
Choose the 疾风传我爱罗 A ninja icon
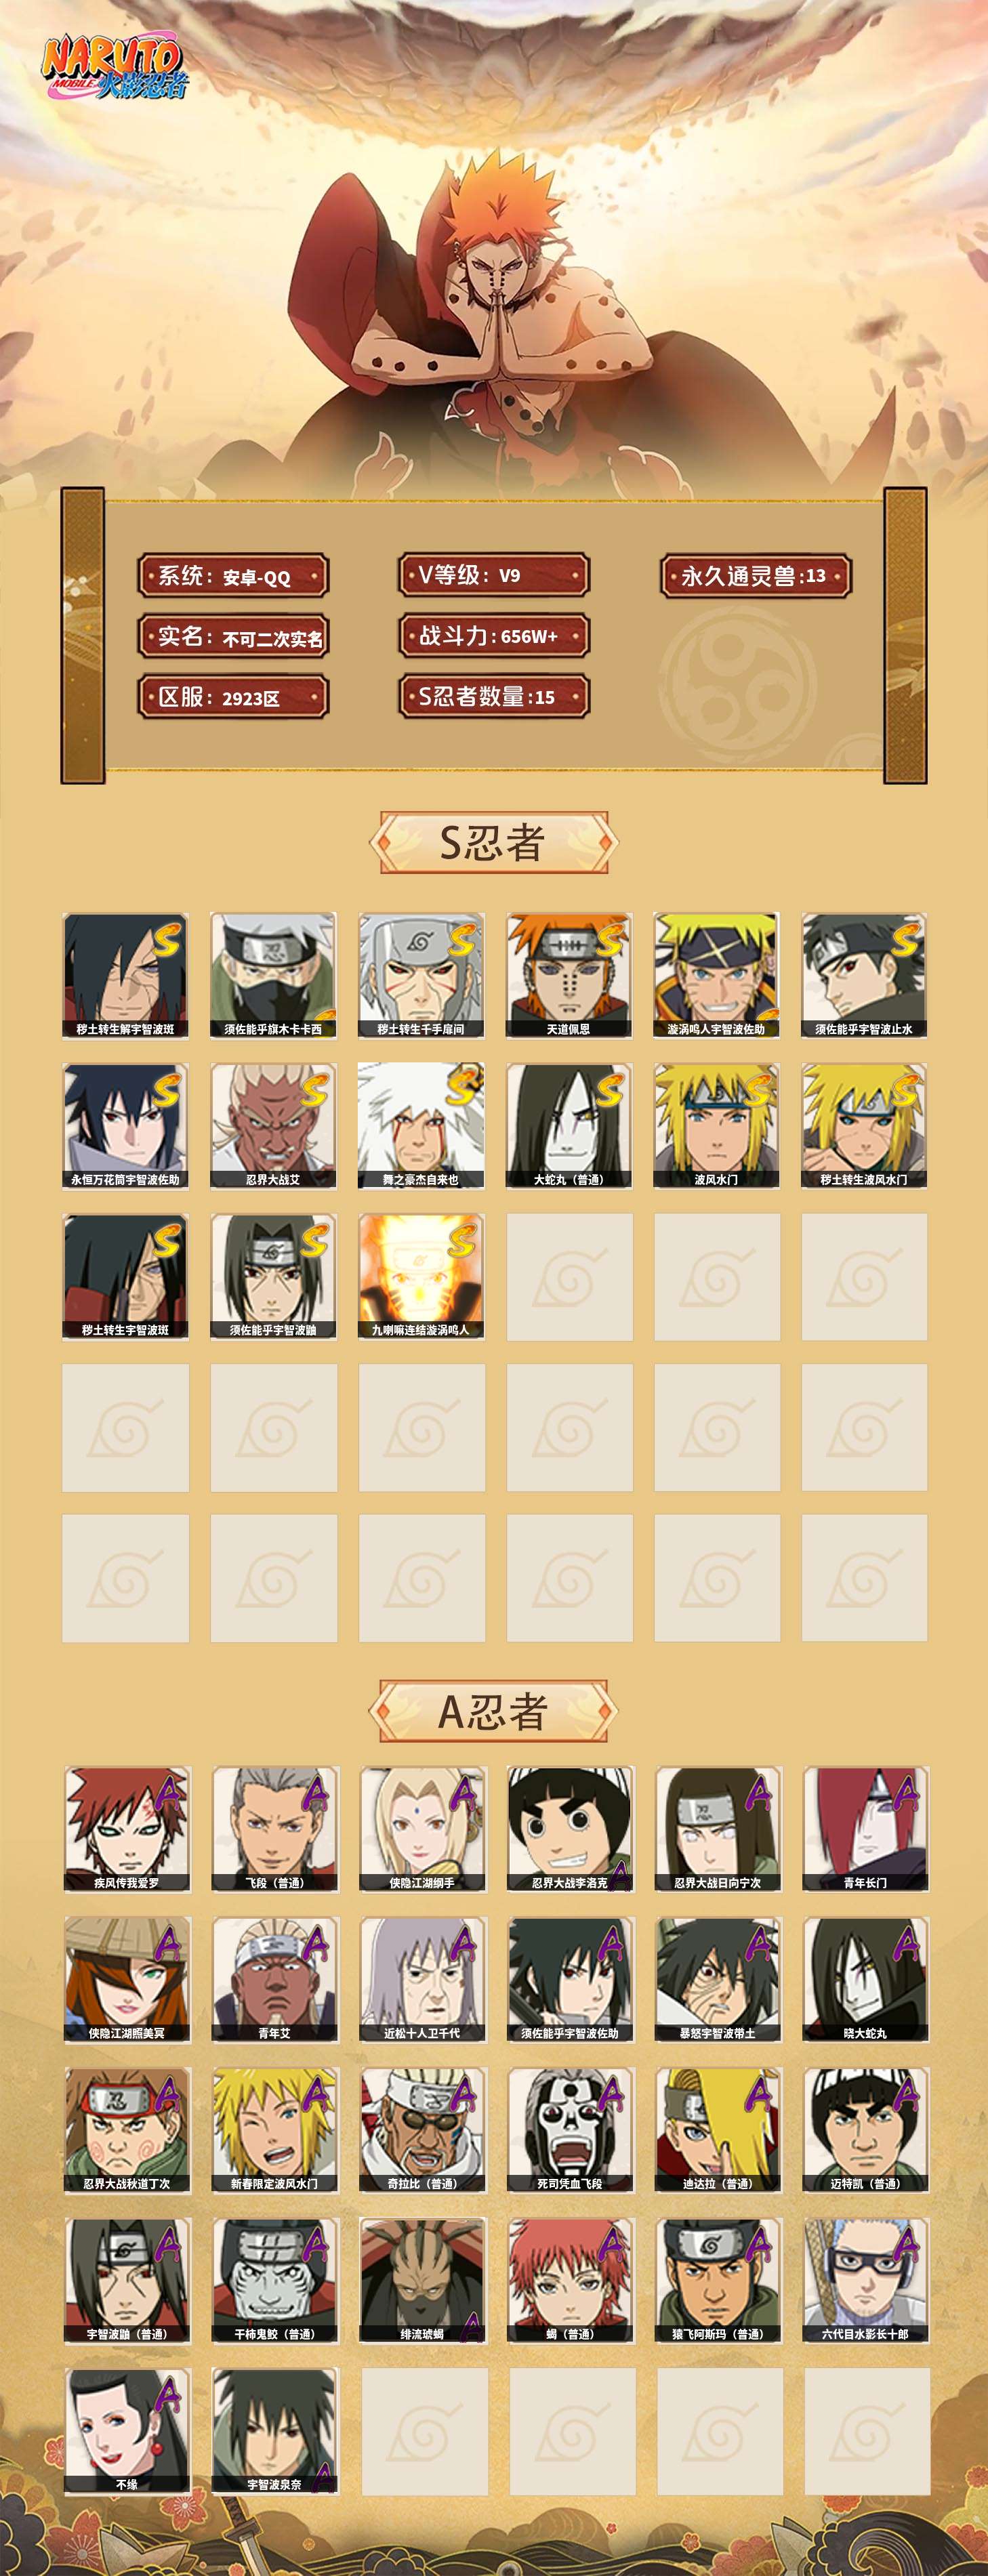(x=127, y=1829)
